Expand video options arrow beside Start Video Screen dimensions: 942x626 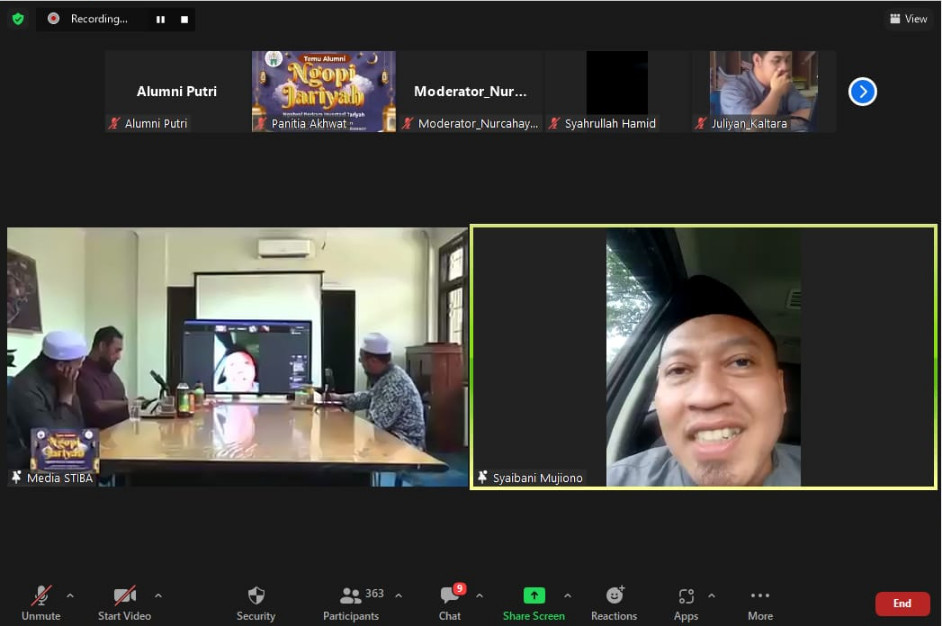[158, 596]
